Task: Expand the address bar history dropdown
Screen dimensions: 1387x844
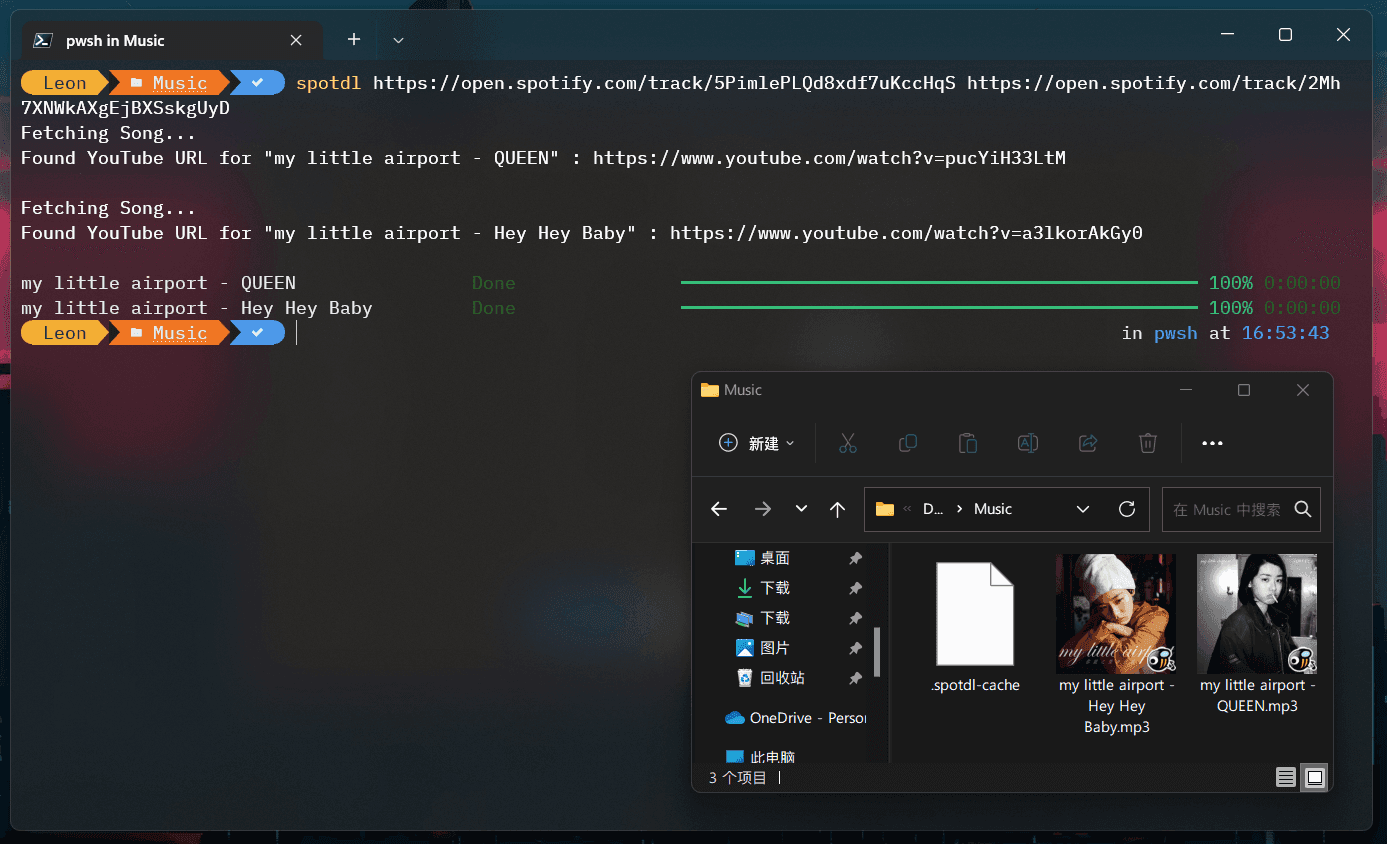Action: point(1083,509)
